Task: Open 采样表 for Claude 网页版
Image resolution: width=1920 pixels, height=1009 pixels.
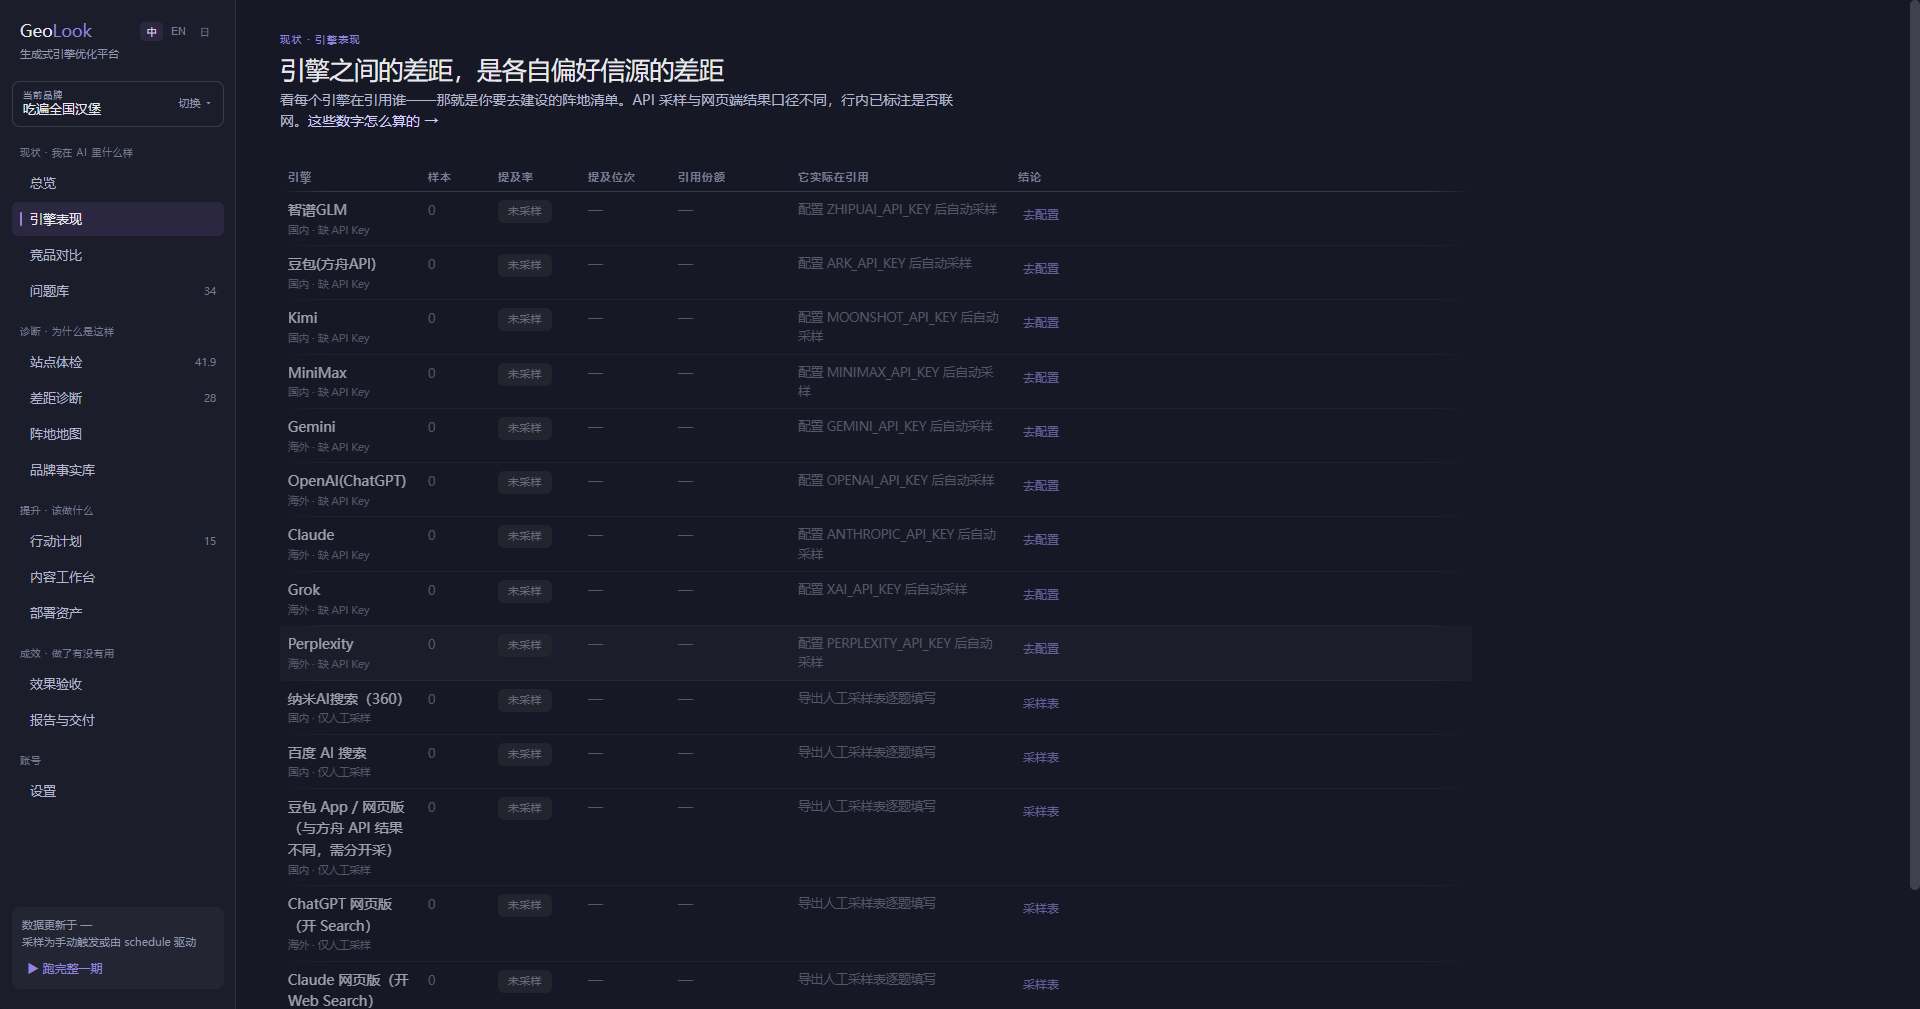Action: (x=1040, y=984)
